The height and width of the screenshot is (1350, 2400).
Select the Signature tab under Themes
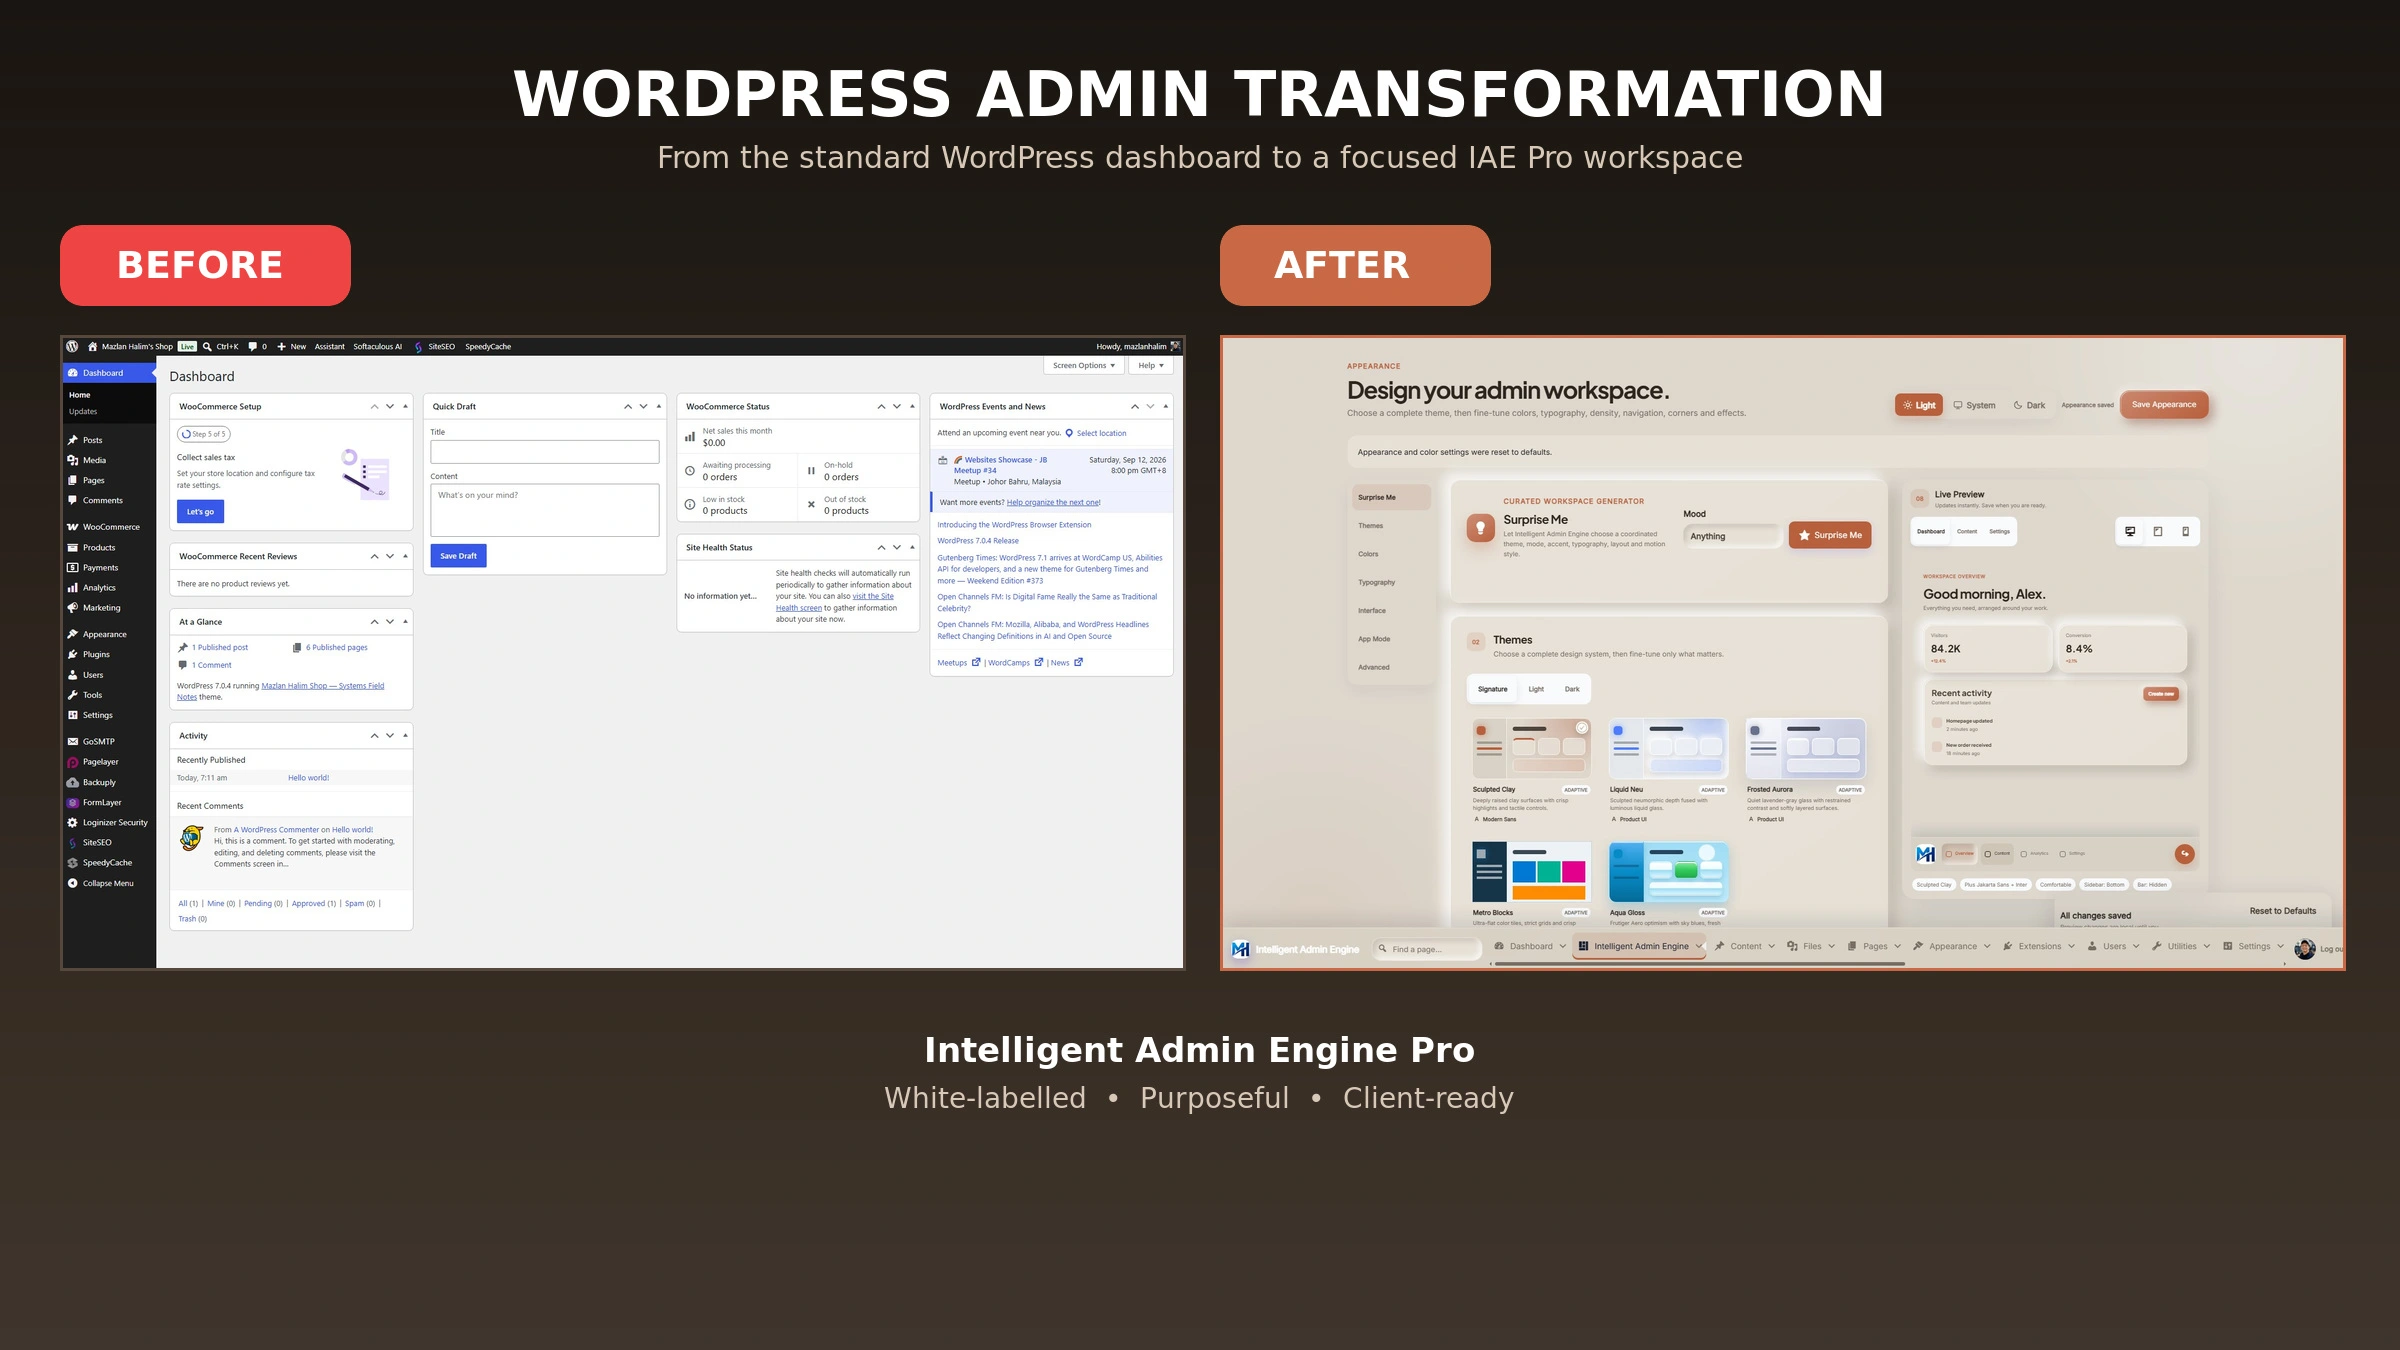point(1493,689)
